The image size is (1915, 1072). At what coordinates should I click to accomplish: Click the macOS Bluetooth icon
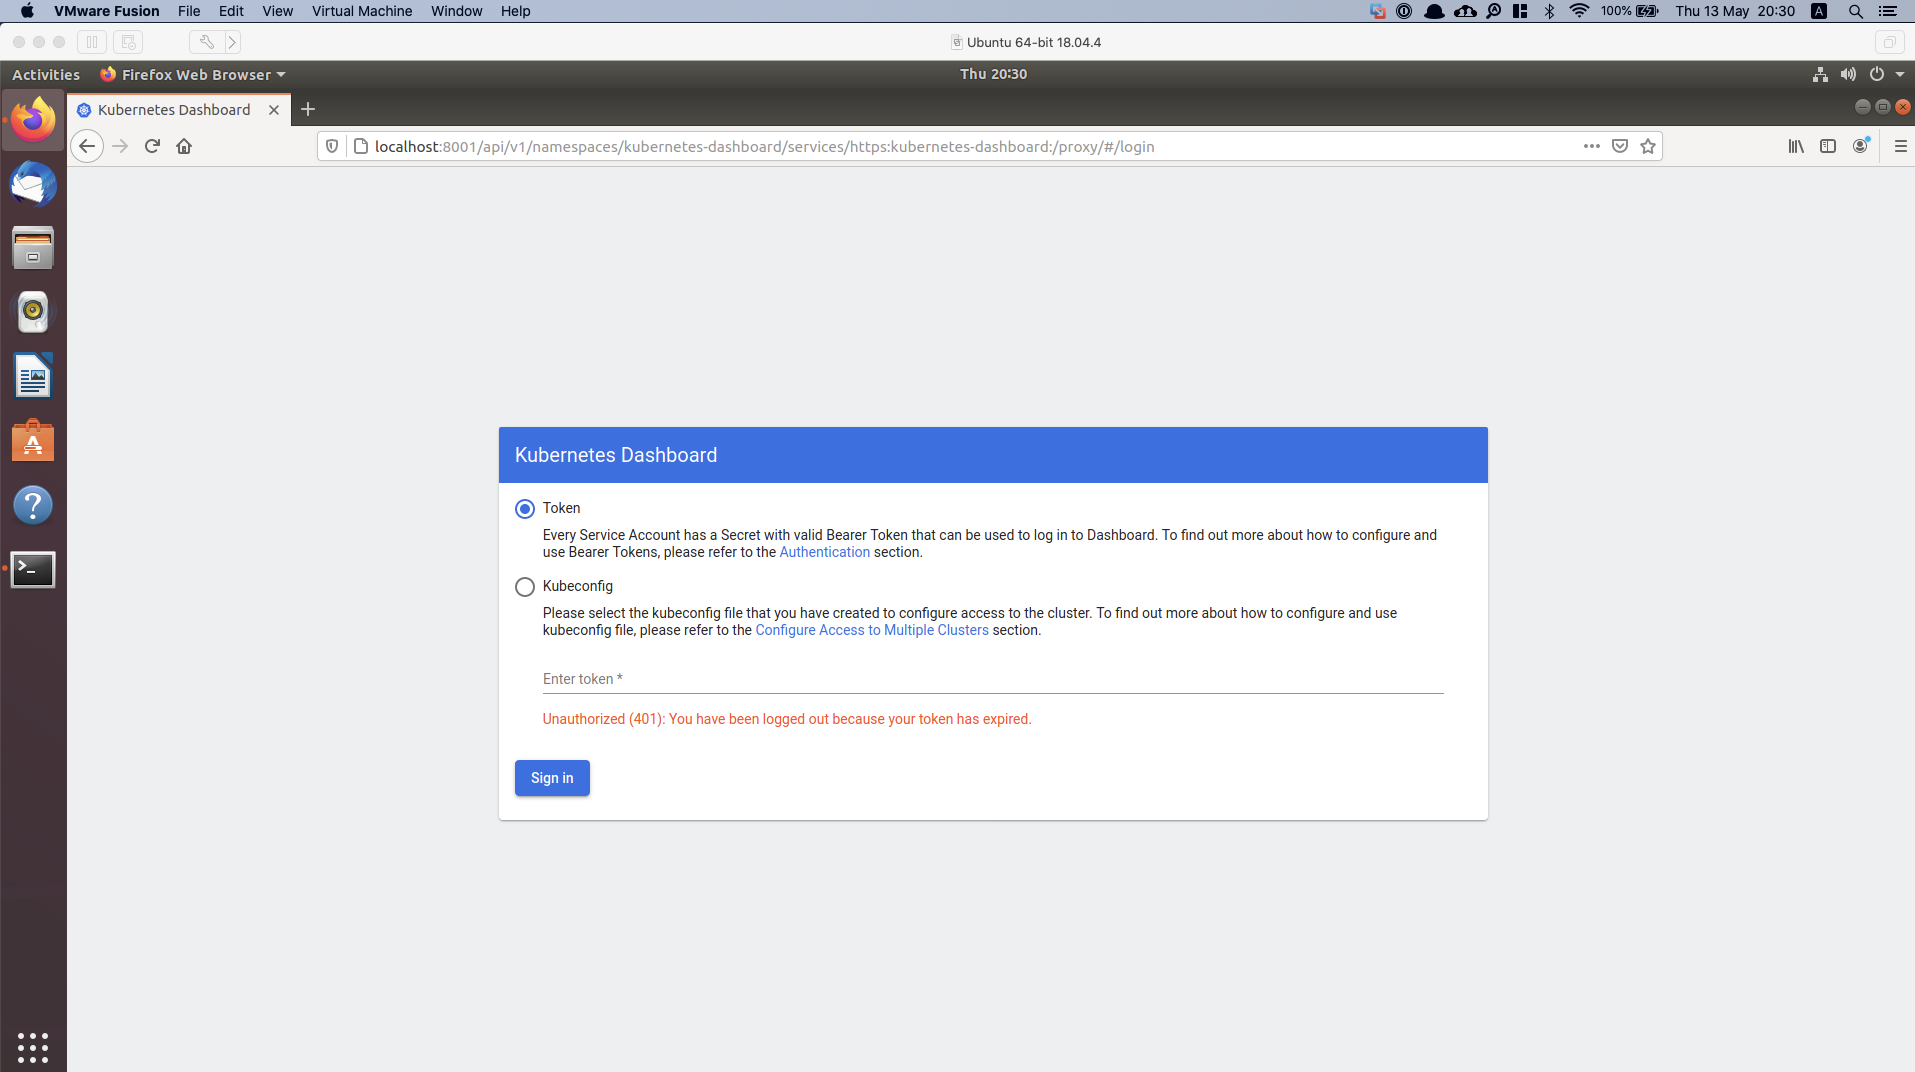coord(1549,11)
